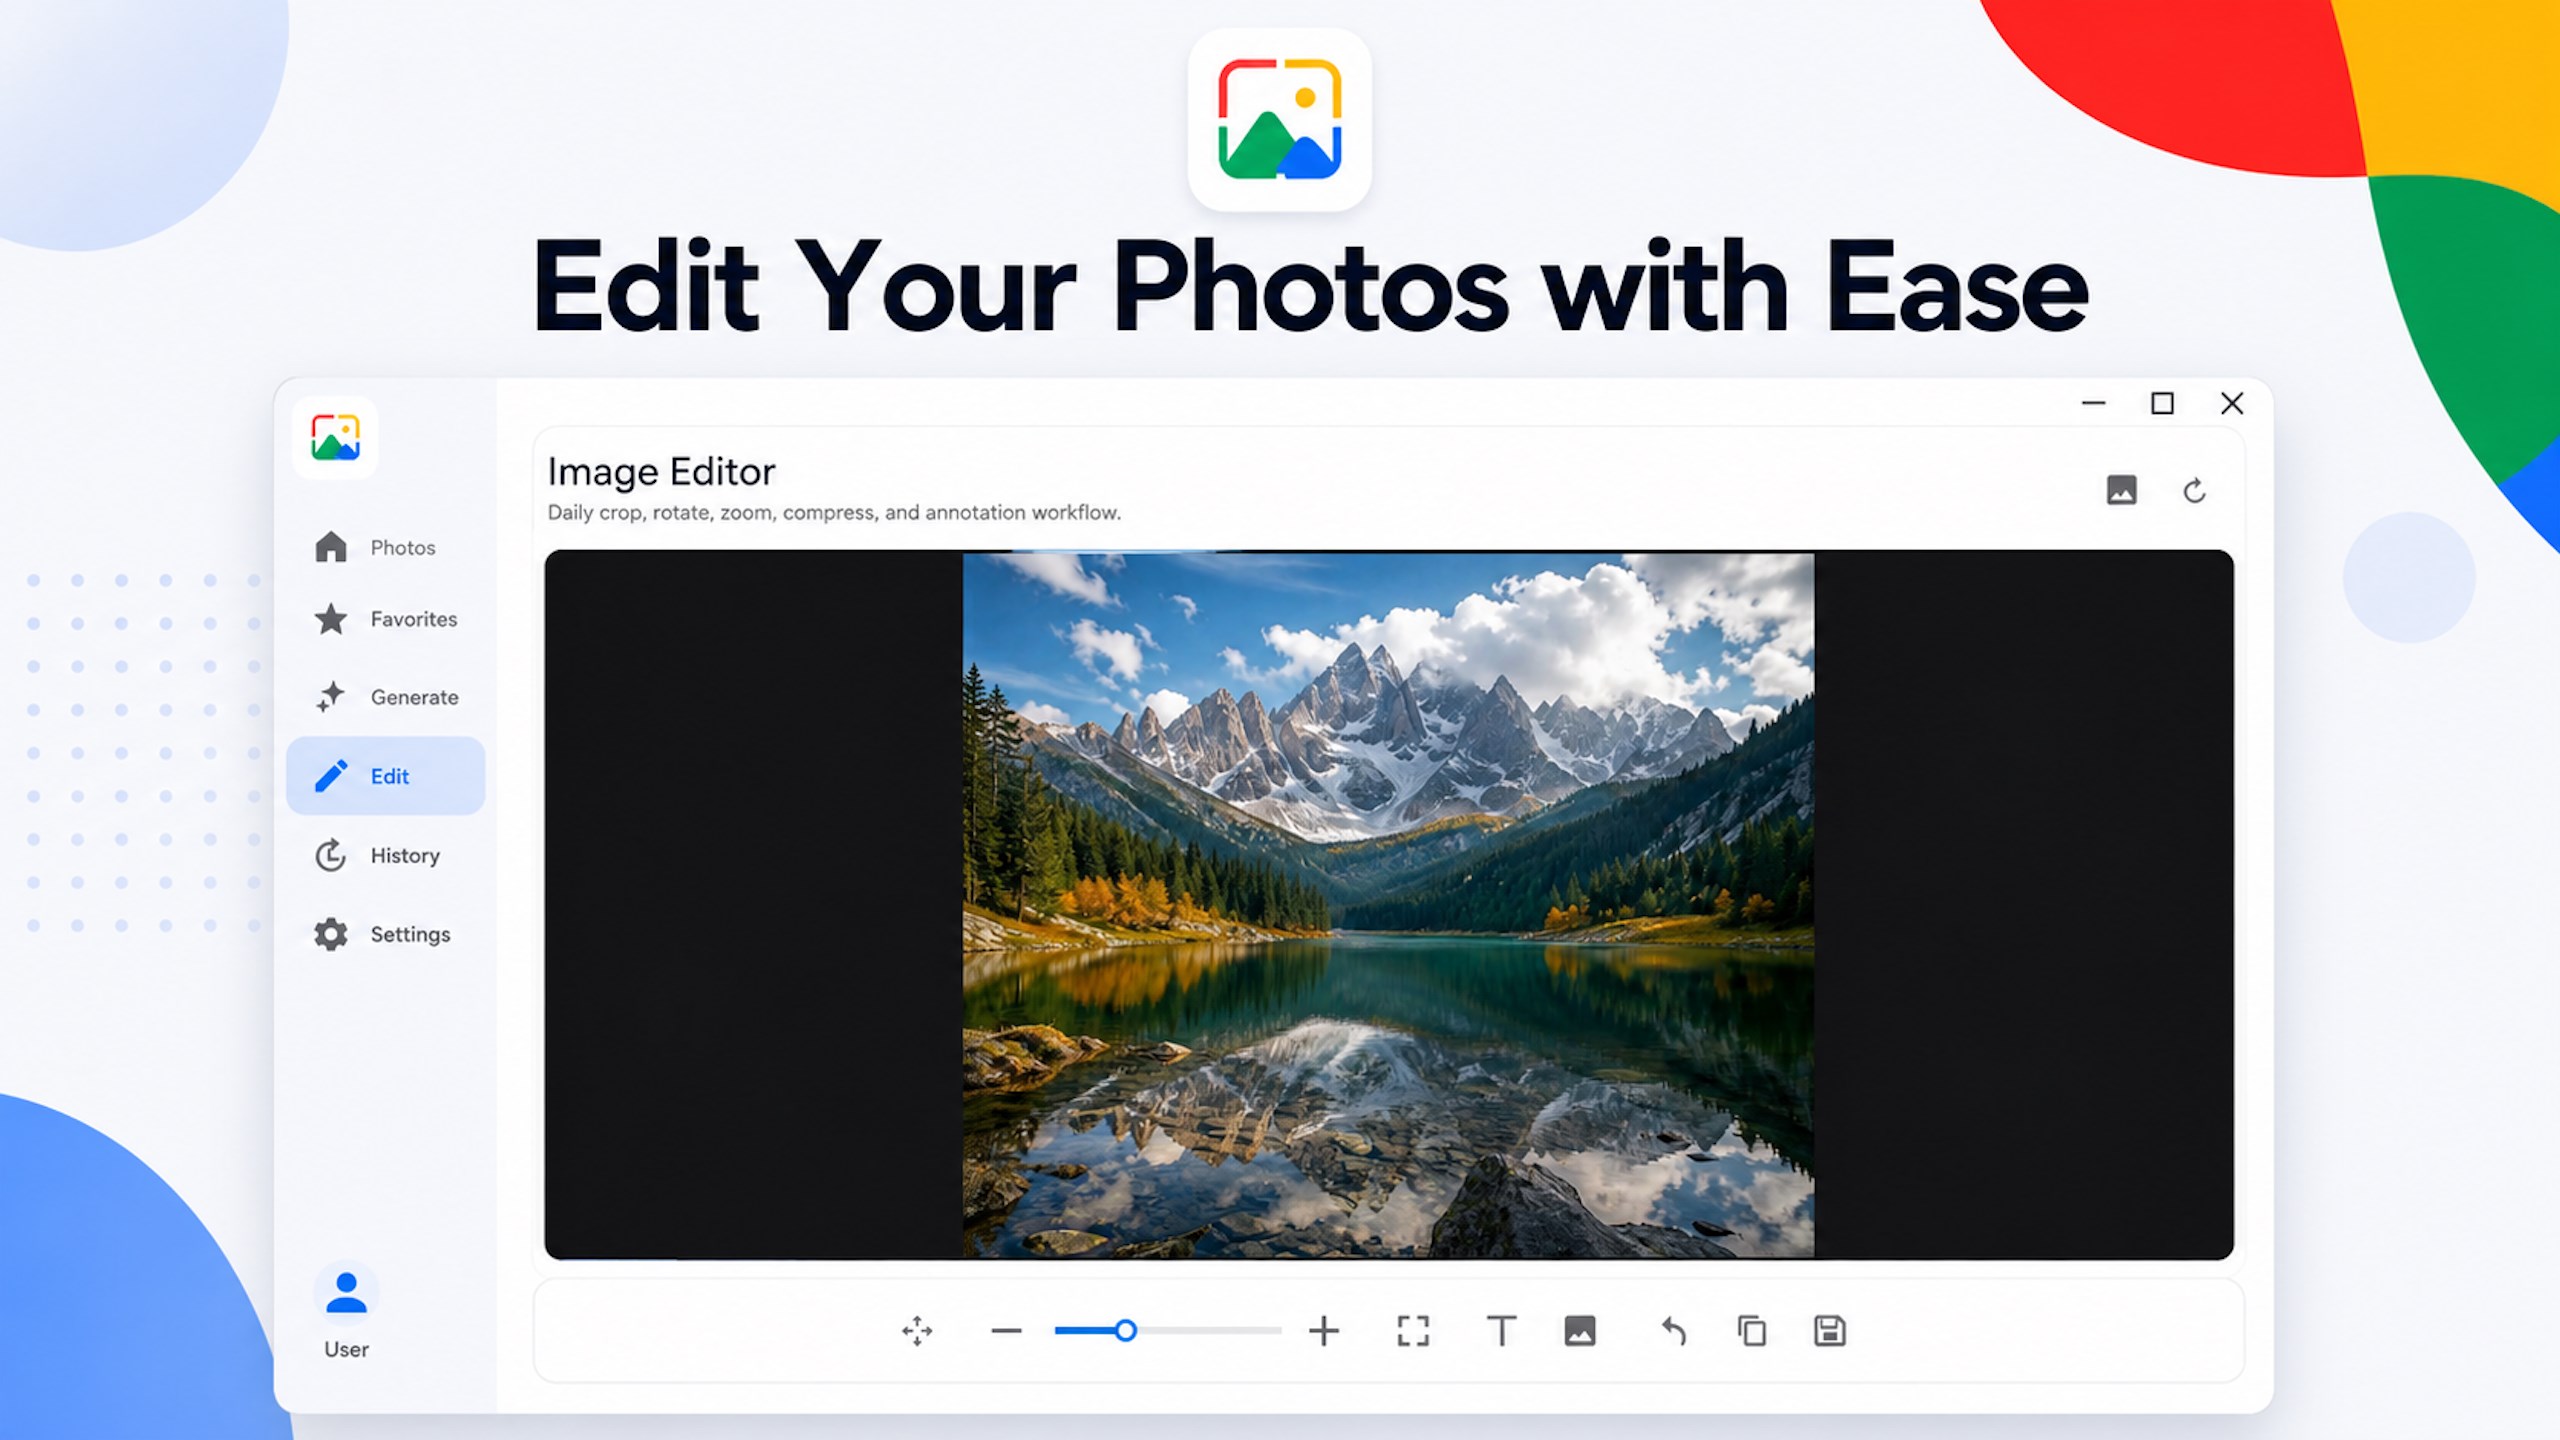Screen dimensions: 2560x1440
Task: Click the mountain lake photo in the canvas
Action: coord(1388,905)
